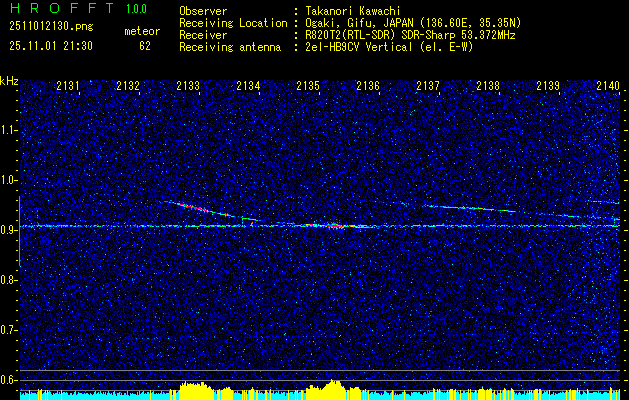Click the R820T2(RTL-SDR) SDR-Sharp 53.372MHz text
Image resolution: width=629 pixels, height=400 pixels.
pos(410,35)
